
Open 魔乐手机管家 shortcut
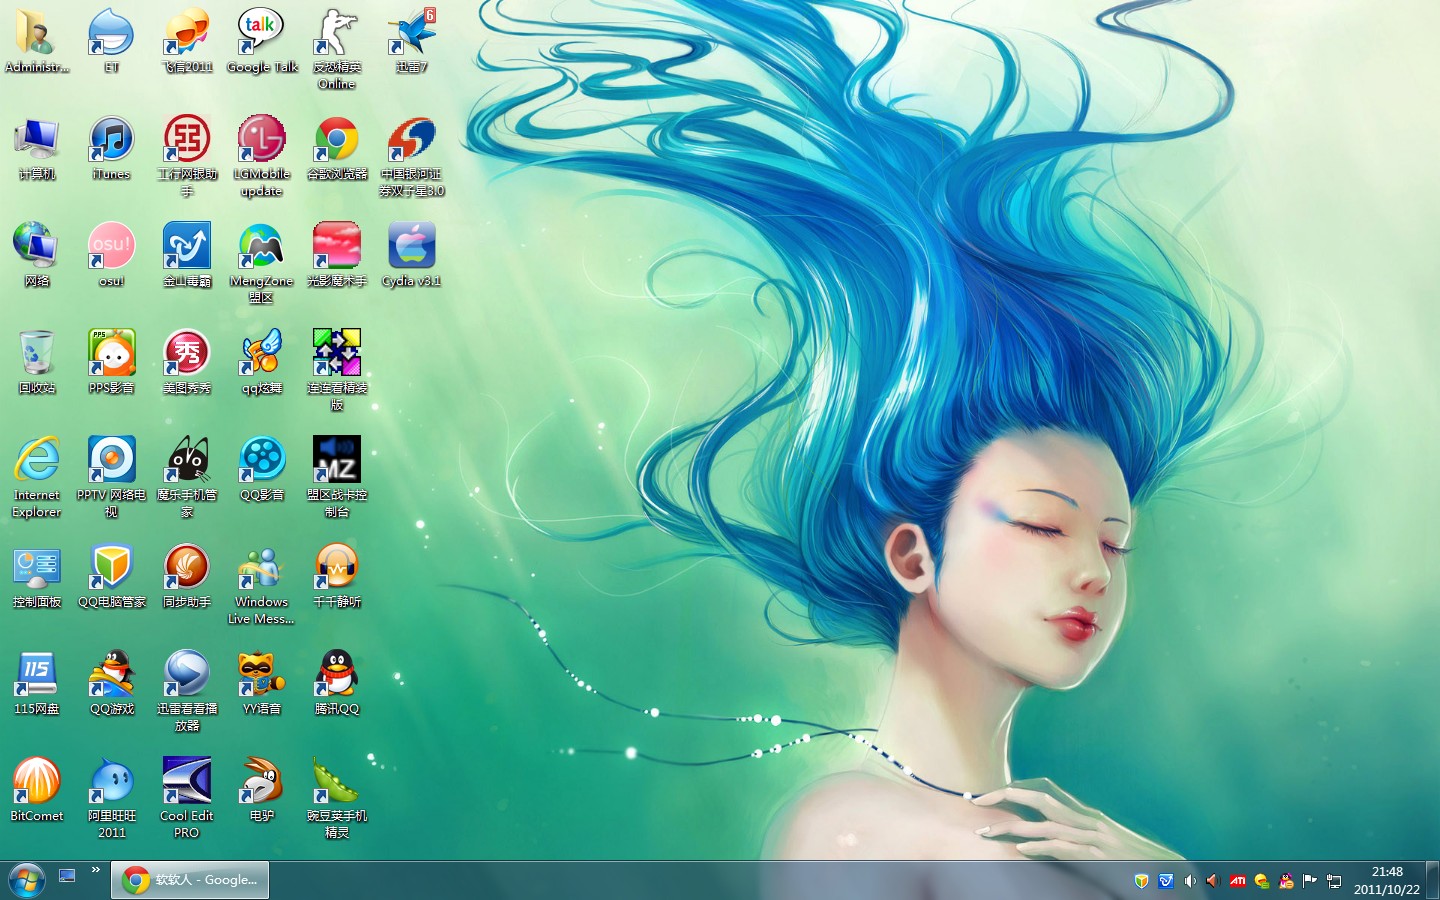(187, 478)
